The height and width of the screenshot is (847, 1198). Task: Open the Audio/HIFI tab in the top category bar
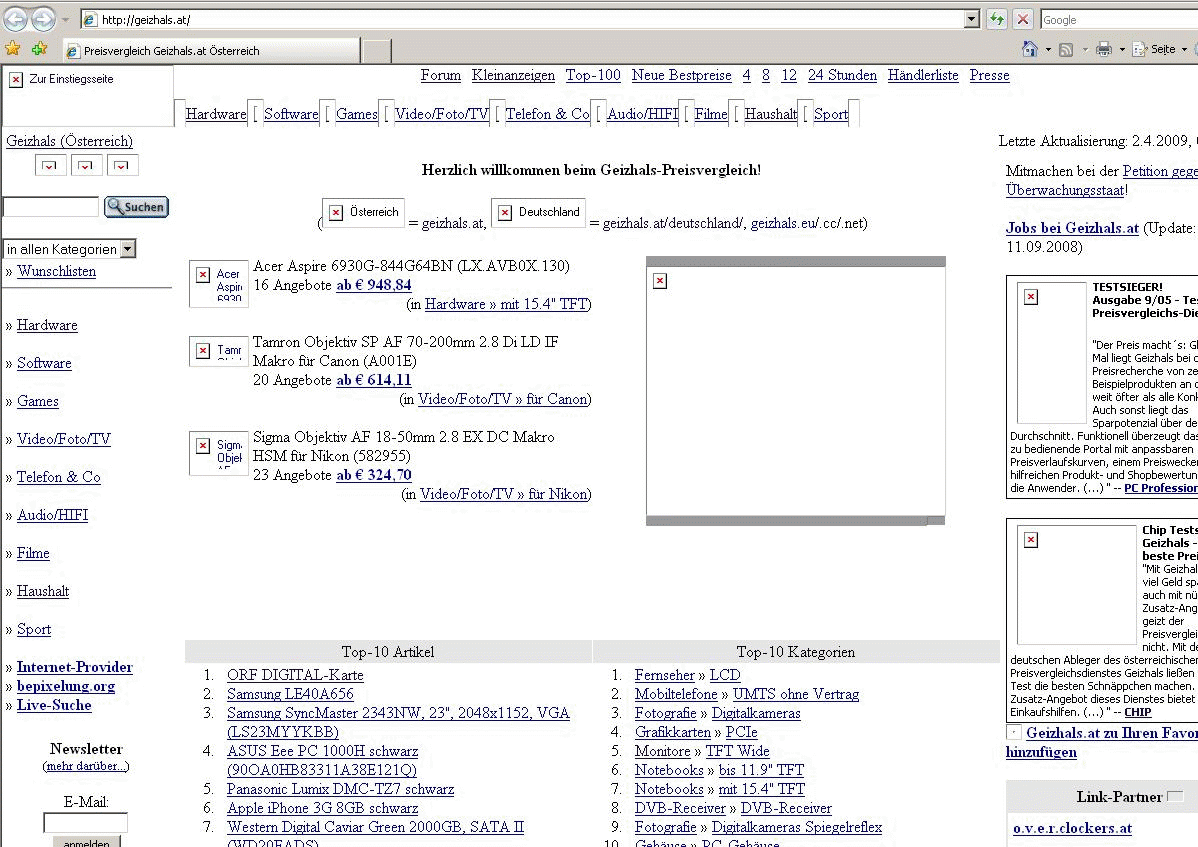643,114
